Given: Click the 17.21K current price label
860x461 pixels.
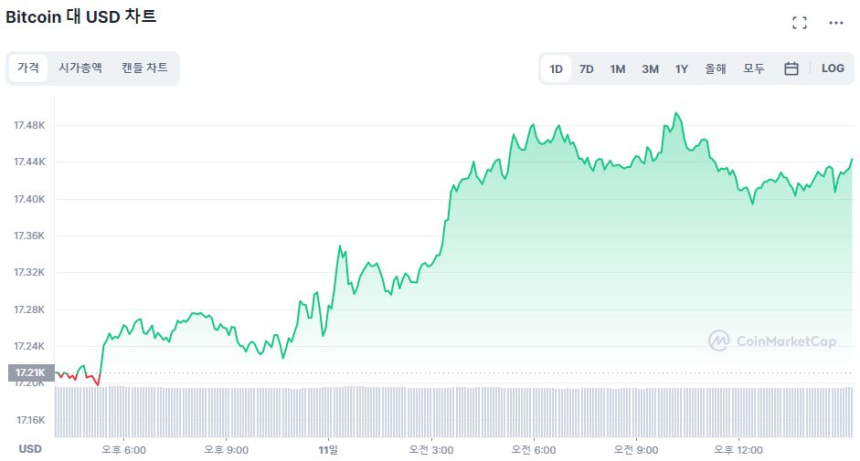Looking at the screenshot, I should (29, 373).
